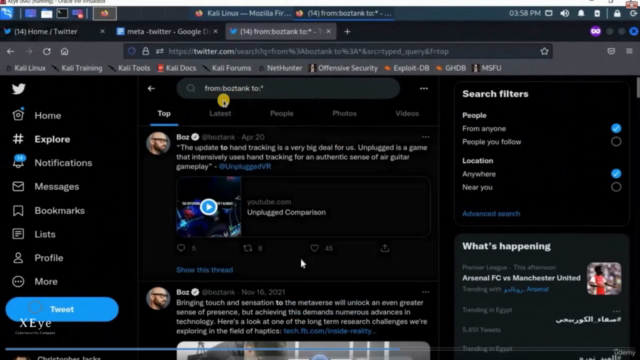Switch to the Latest results tab
This screenshot has height=360, width=640.
tap(220, 113)
